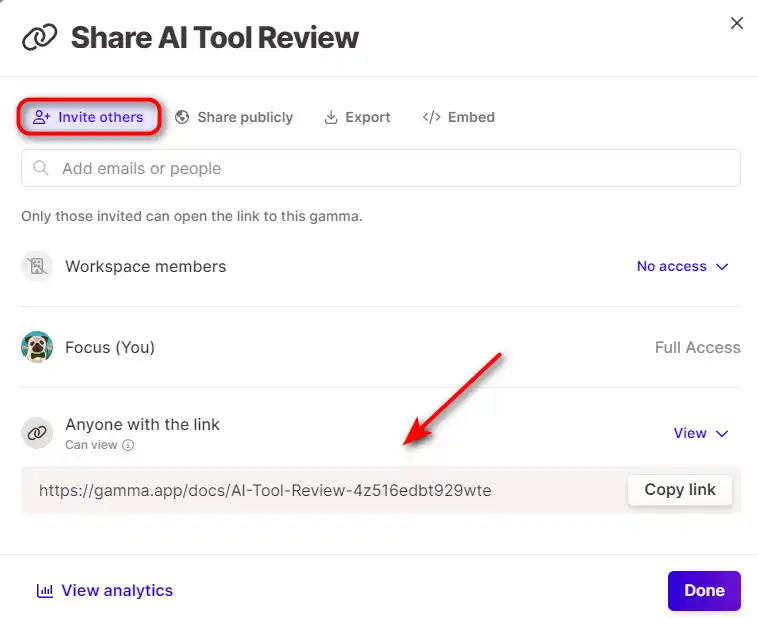Click the Copy link button
The height and width of the screenshot is (618, 758).
[680, 490]
